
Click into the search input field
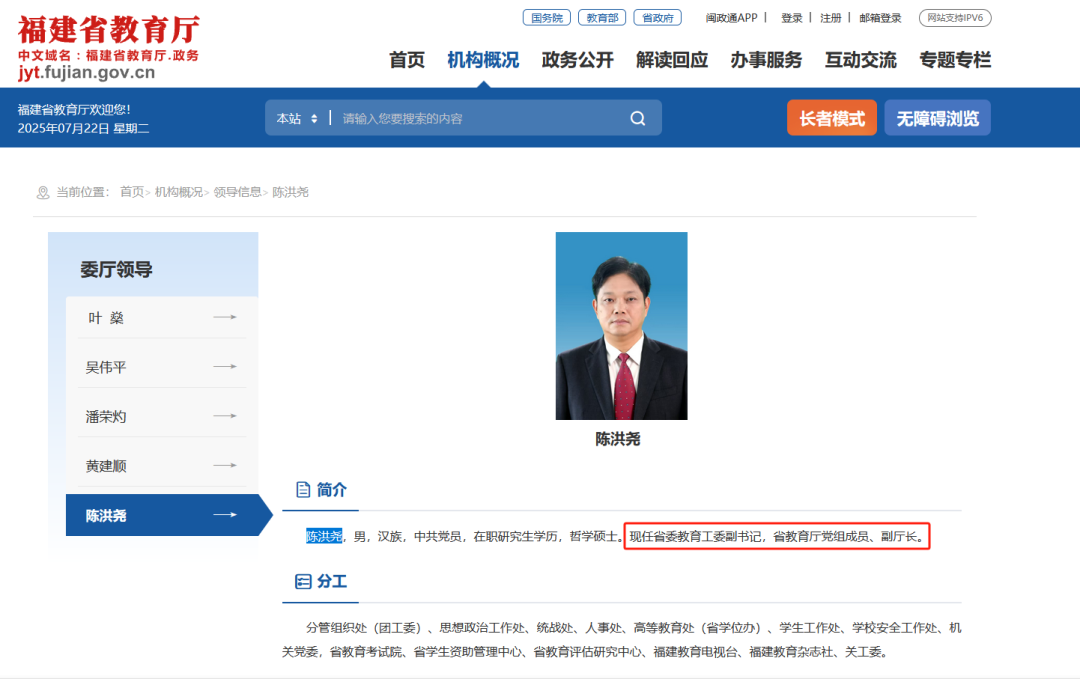pos(480,118)
